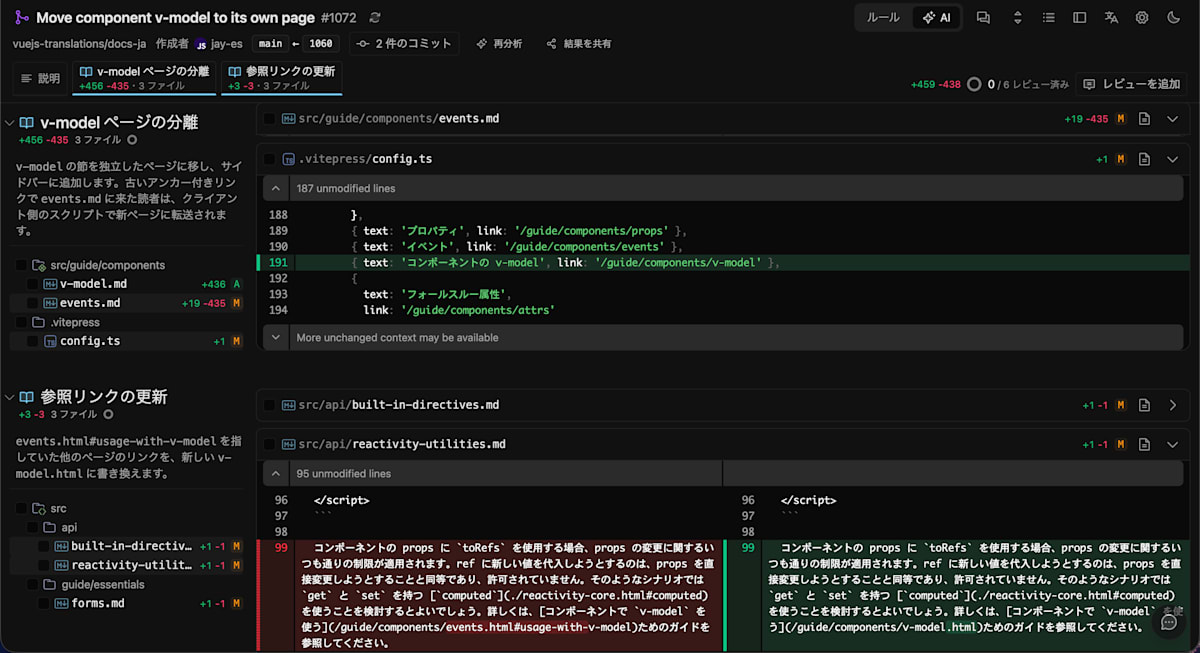Image resolution: width=1200 pixels, height=653 pixels.
Task: Collapse the config.ts file diff chevron
Action: (x=1173, y=159)
